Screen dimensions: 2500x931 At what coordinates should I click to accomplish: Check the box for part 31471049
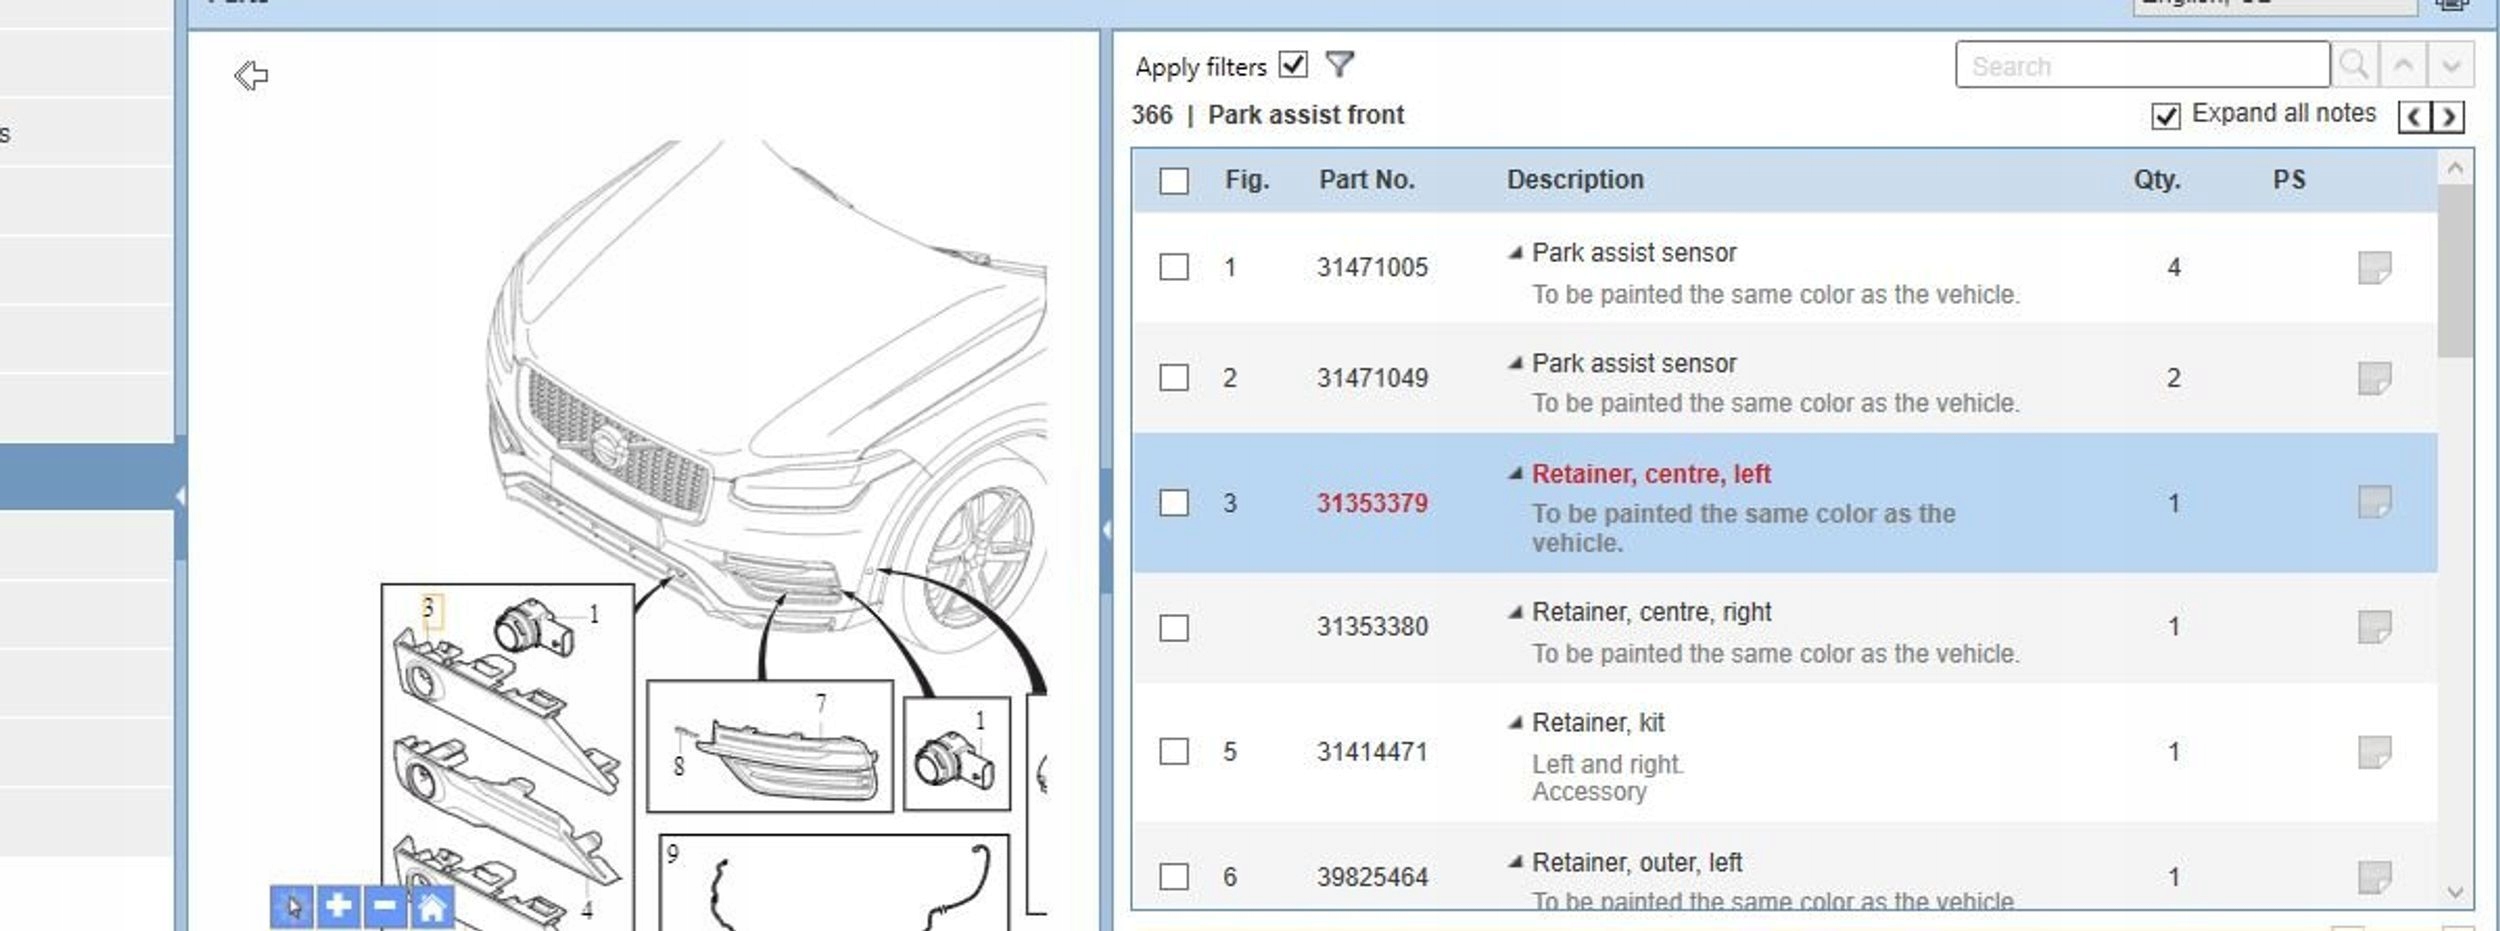pyautogui.click(x=1174, y=378)
